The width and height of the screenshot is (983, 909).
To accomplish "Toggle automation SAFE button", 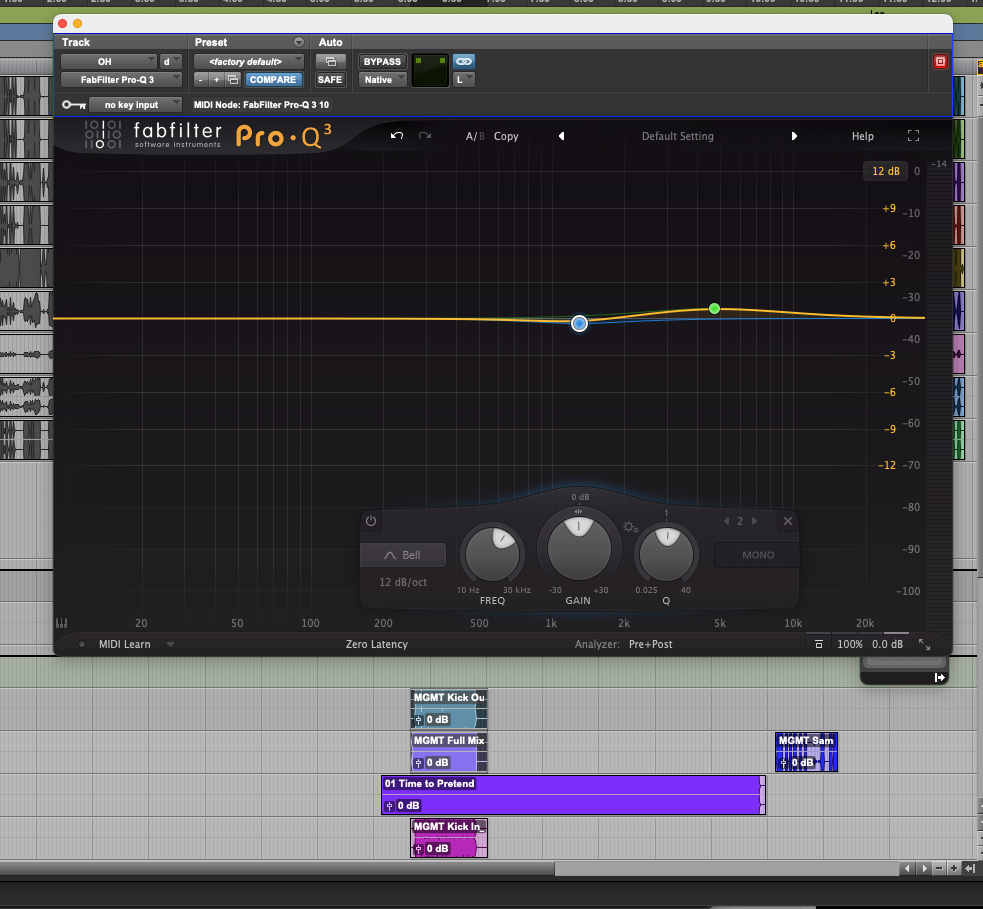I will [x=330, y=80].
